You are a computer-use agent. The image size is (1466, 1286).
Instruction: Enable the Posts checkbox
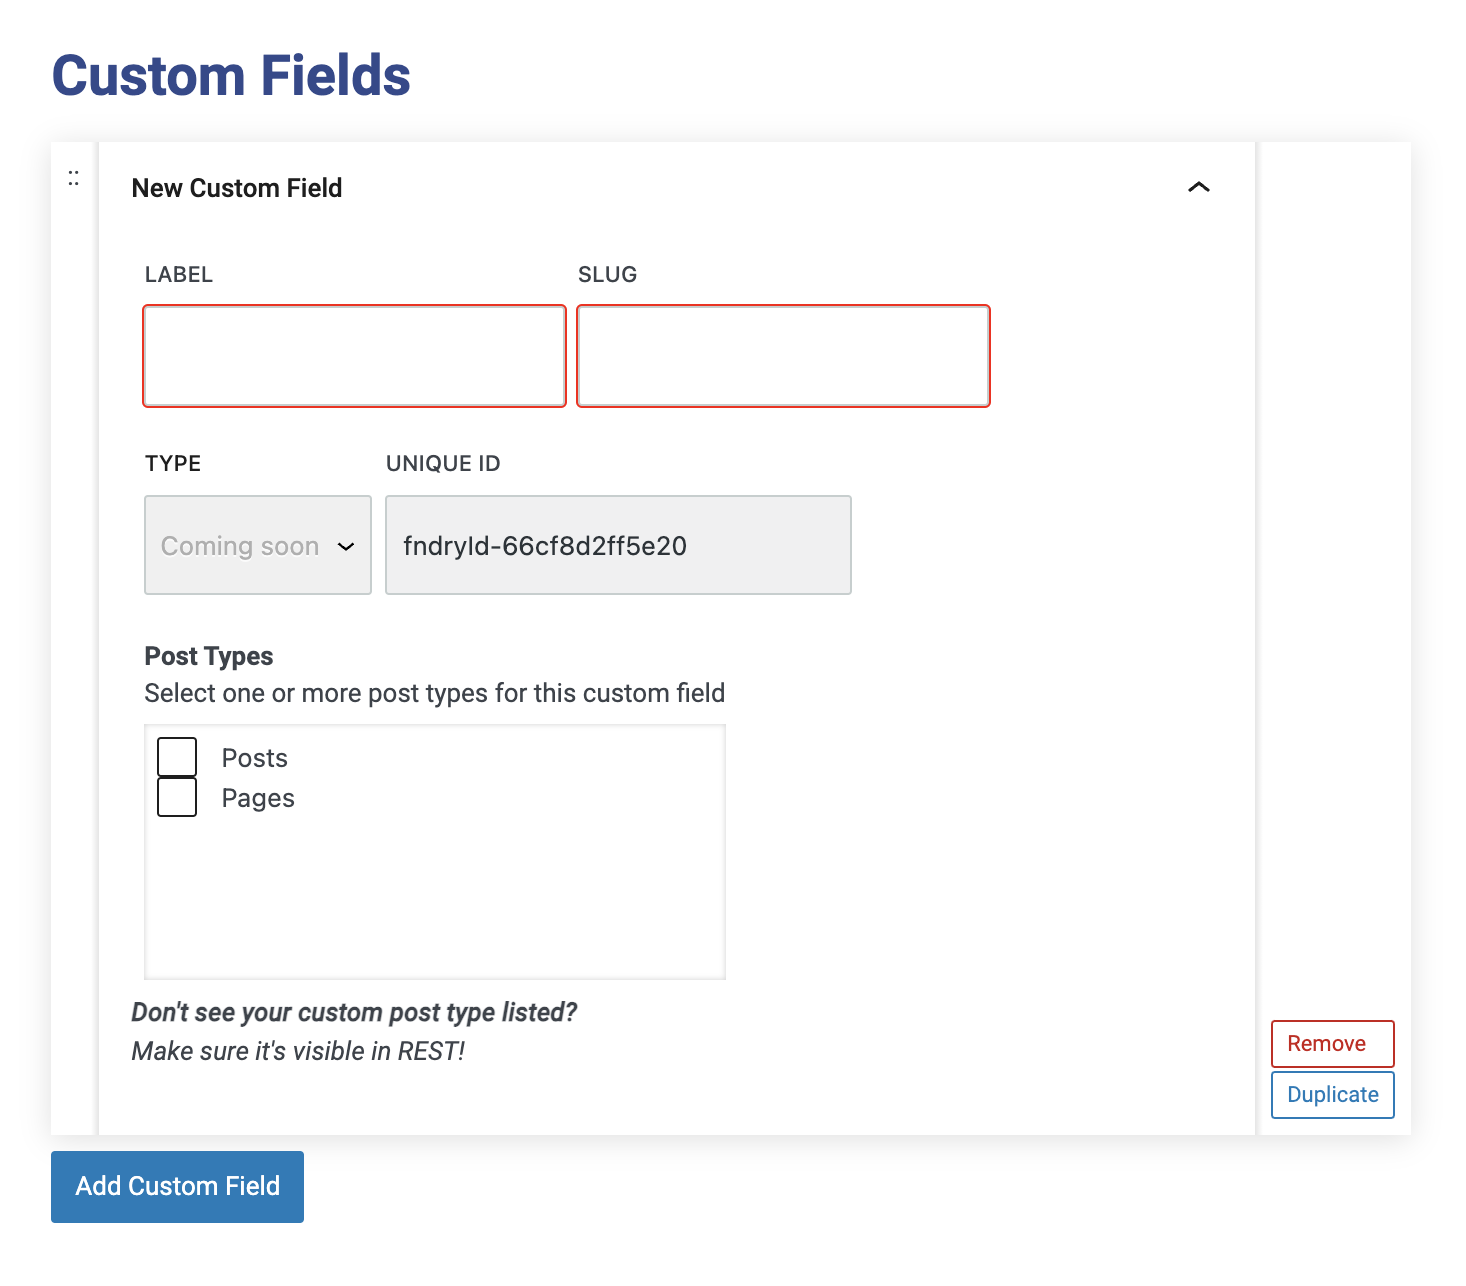point(177,757)
